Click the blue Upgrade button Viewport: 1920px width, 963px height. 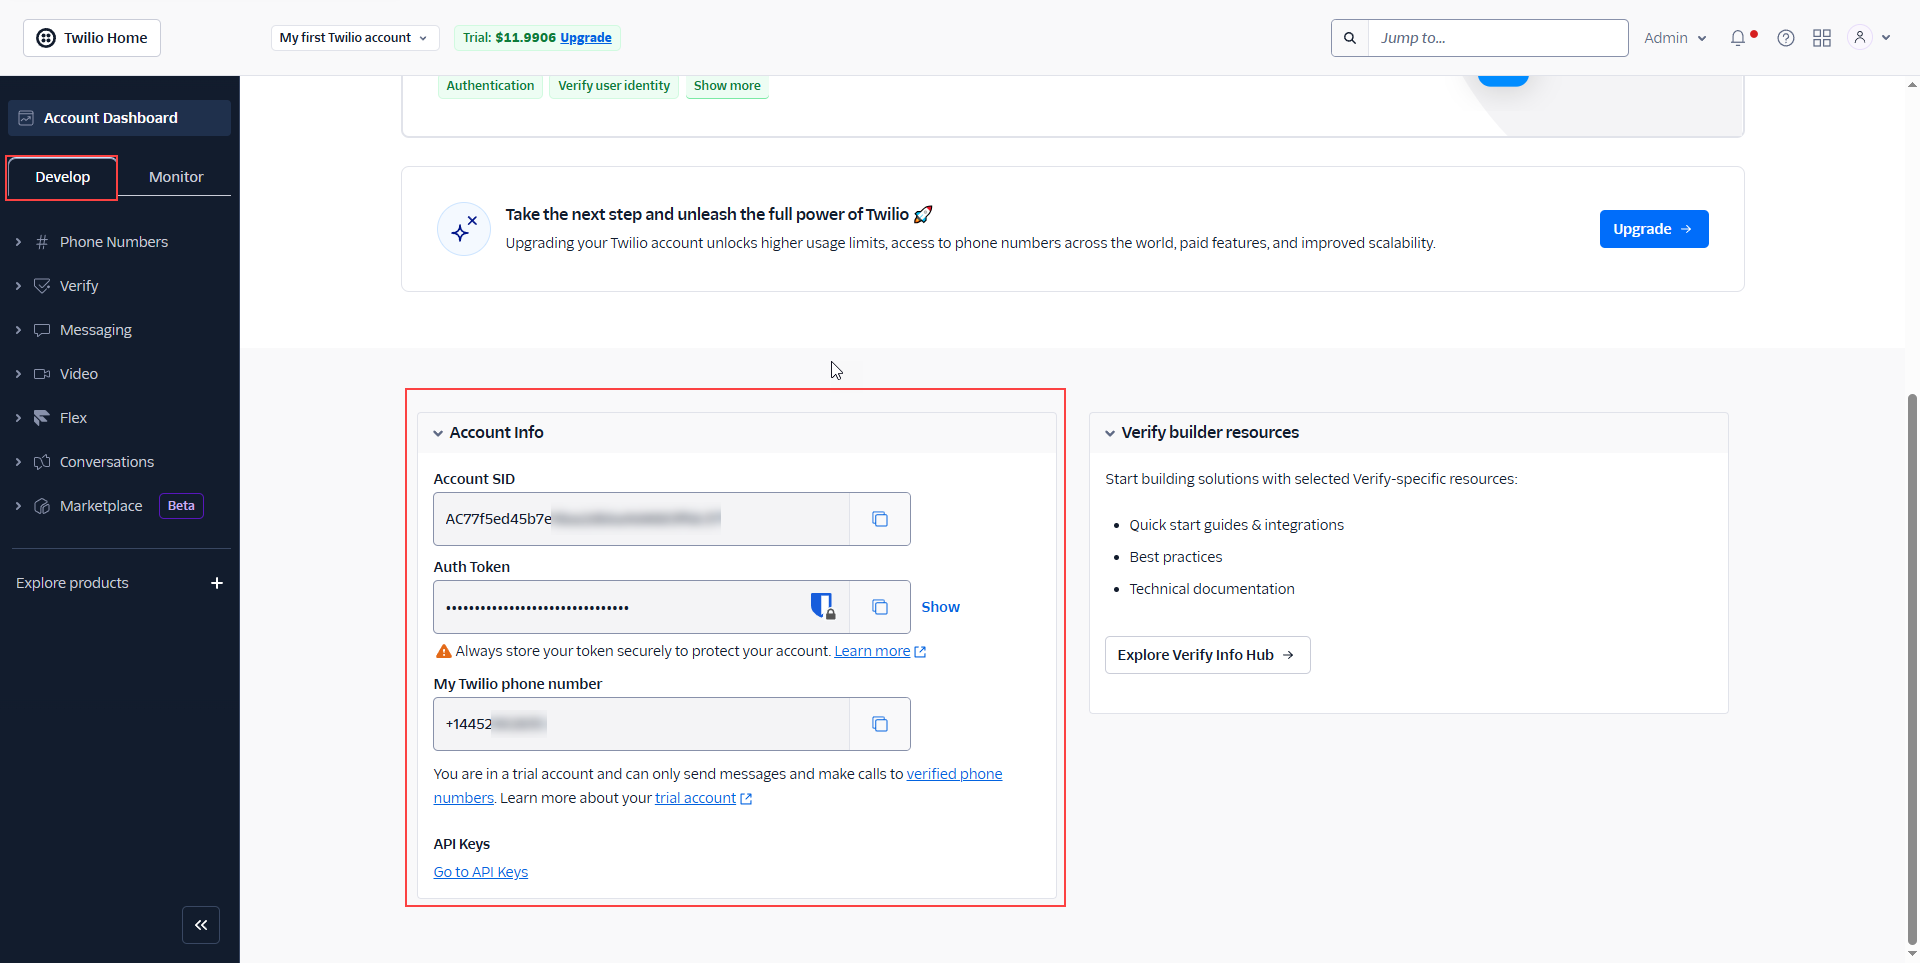pos(1653,229)
